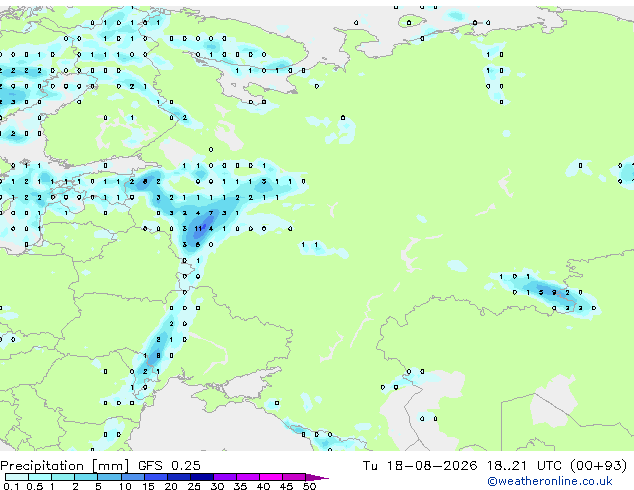634x490 pixels.
Task: Select the magenta legend swatch between 40 and 45
Action: [271, 477]
